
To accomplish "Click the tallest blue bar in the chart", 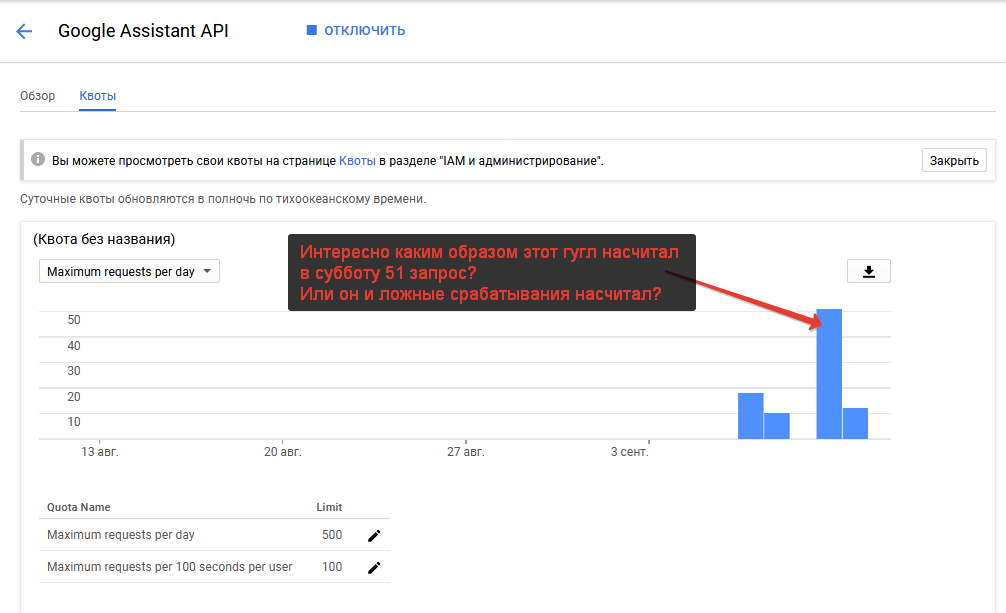I will pos(829,375).
